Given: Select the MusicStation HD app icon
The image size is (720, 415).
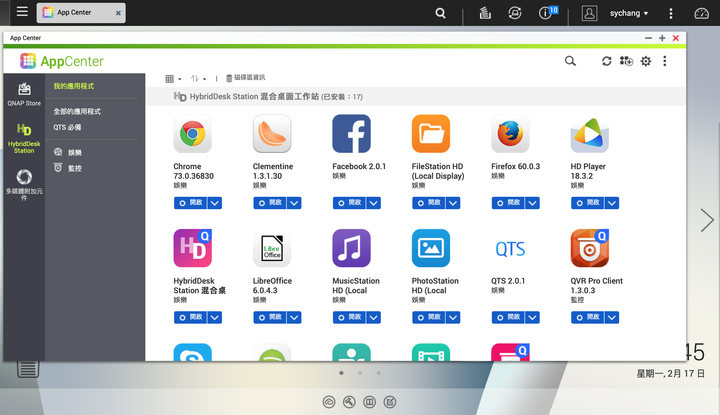Looking at the screenshot, I should tap(351, 248).
